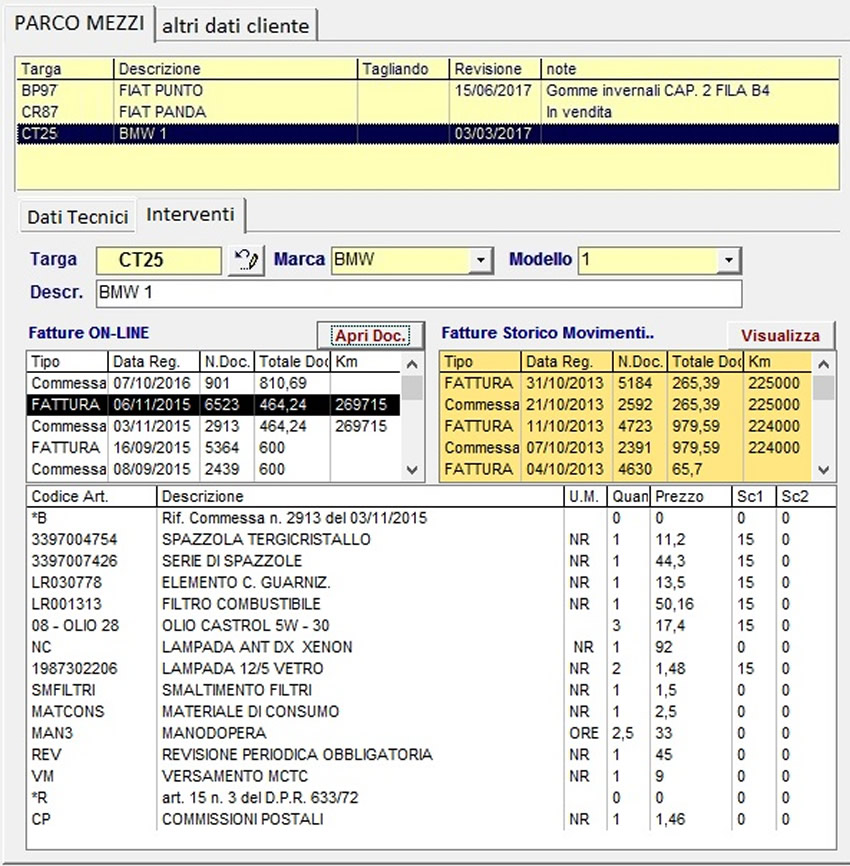The height and width of the screenshot is (866, 850).
Task: Click the Tagliando column header
Action: click(x=403, y=69)
